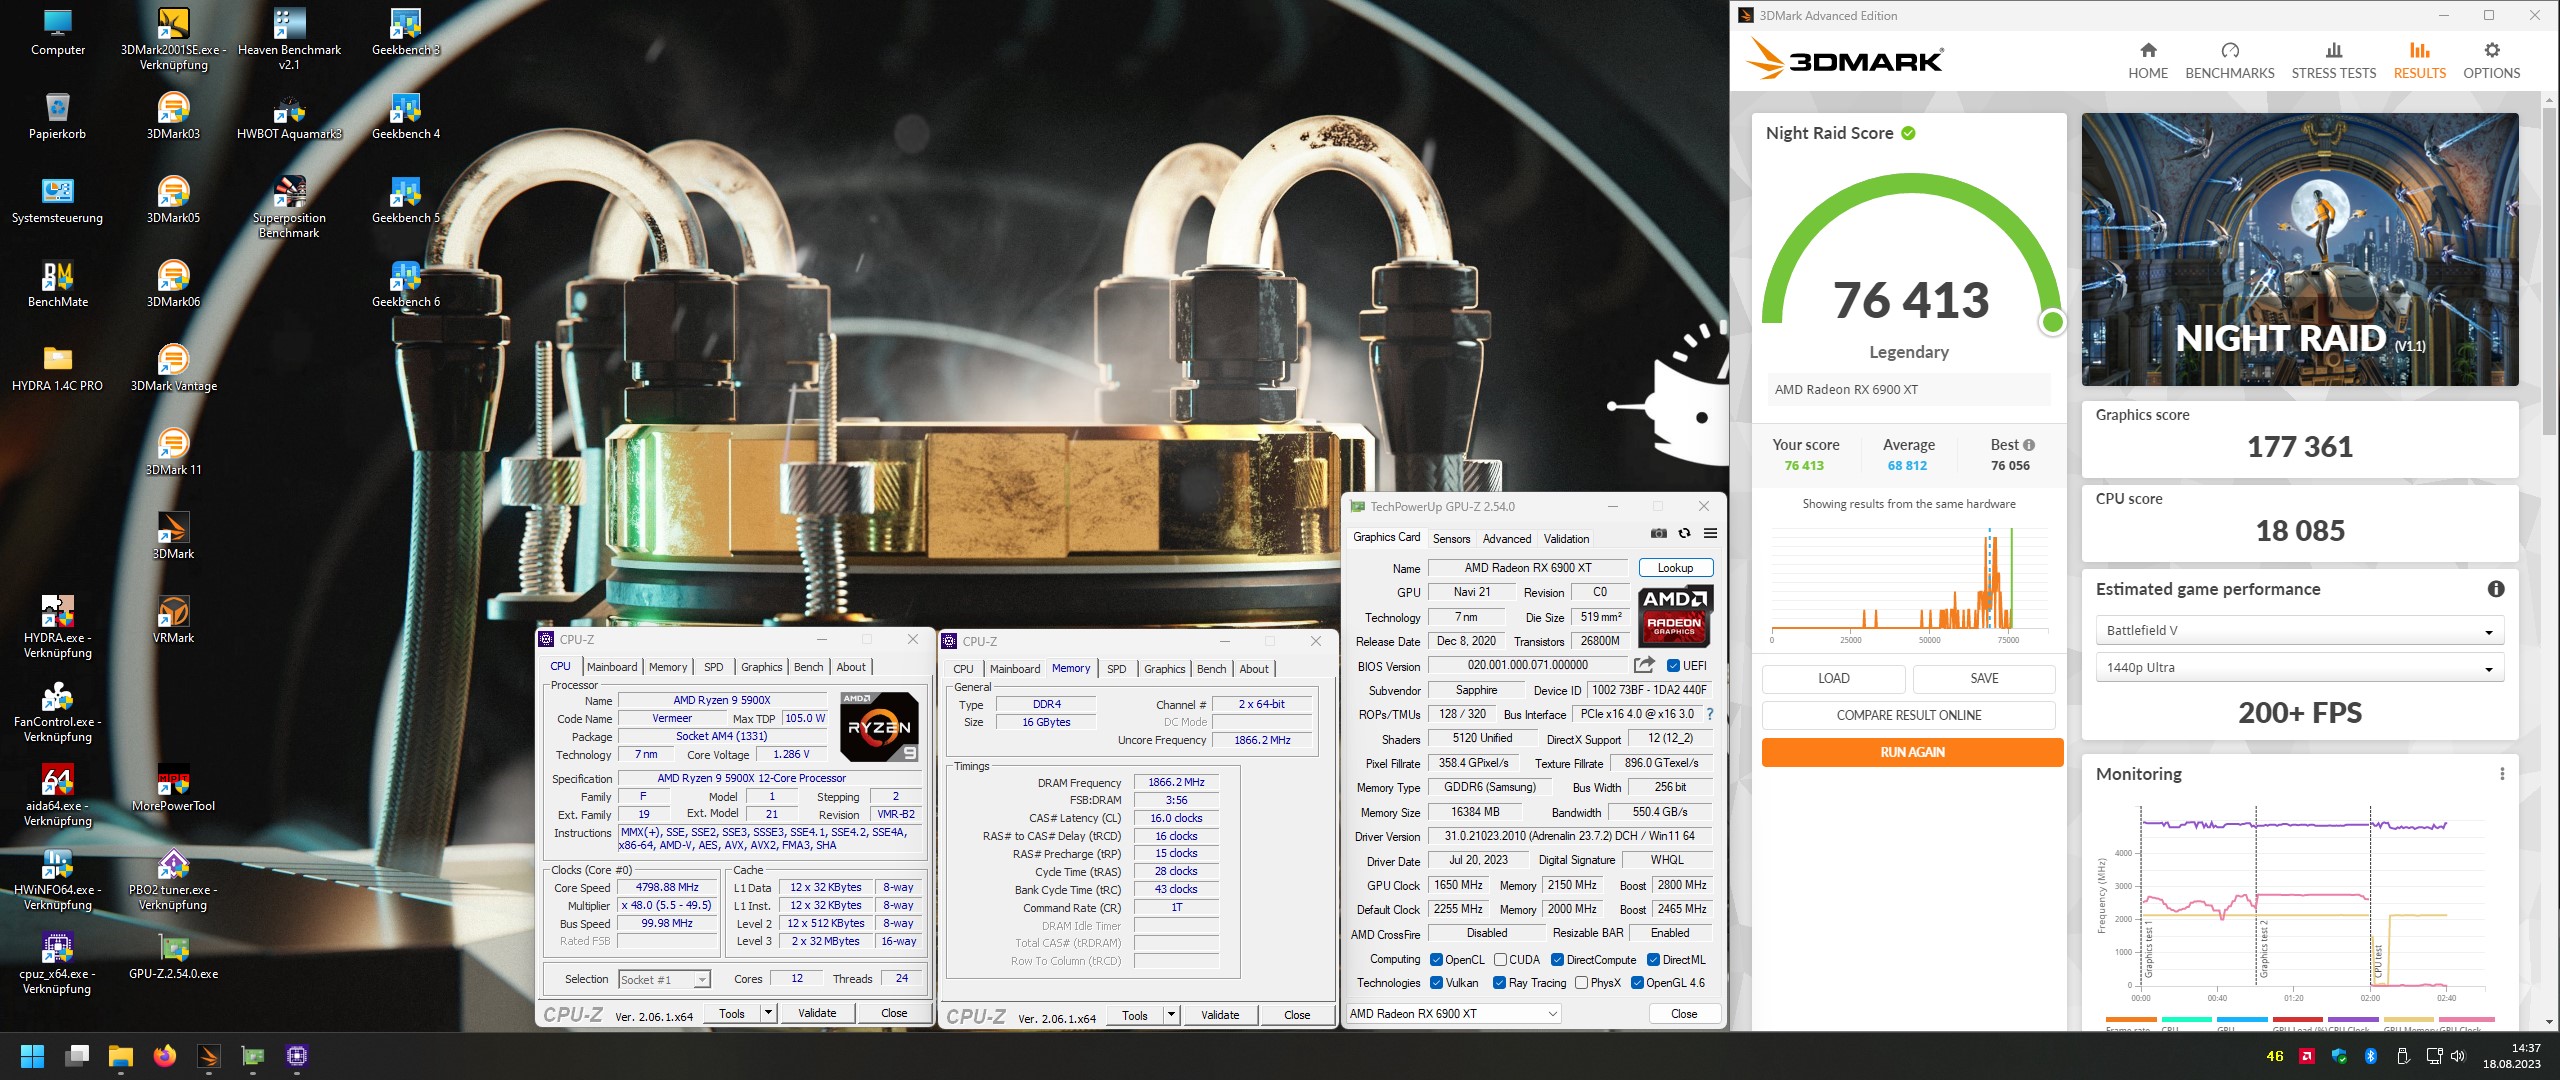Open the Bench tab in CPU-Z CPU window
Image resolution: width=2560 pixels, height=1080 pixels.
[x=808, y=667]
